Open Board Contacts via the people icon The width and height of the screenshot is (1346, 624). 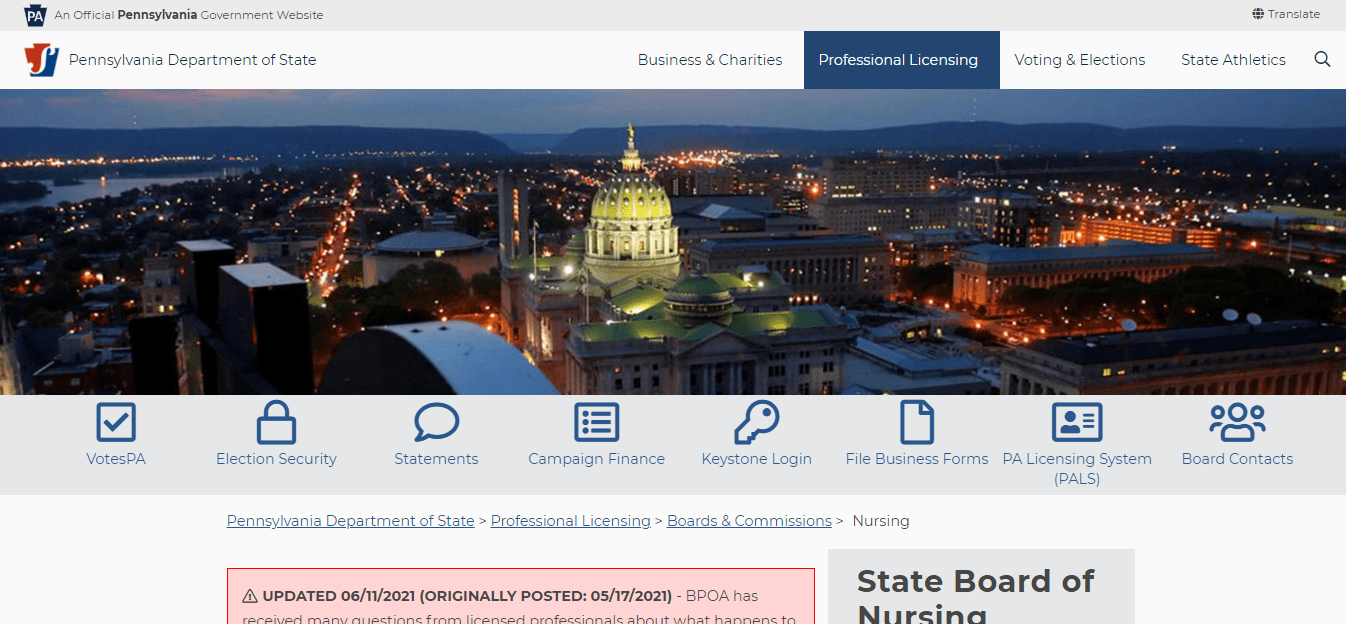1237,421
